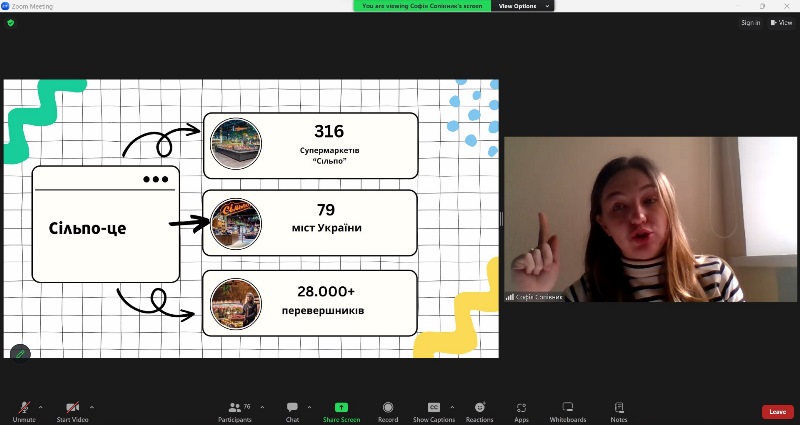This screenshot has height=425, width=800.
Task: Leave the meeting
Action: click(x=778, y=412)
